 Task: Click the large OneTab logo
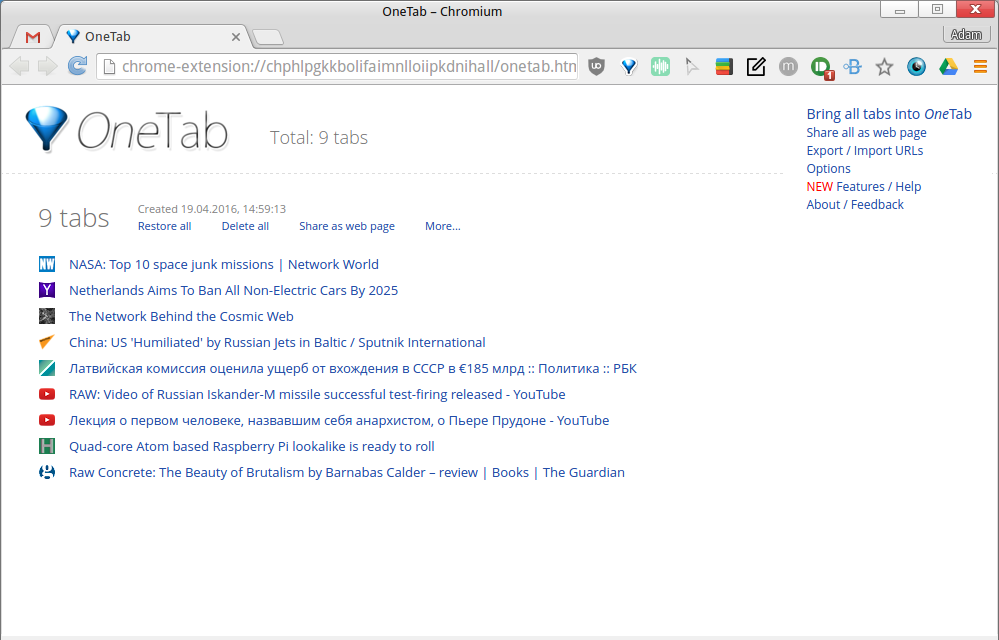127,130
